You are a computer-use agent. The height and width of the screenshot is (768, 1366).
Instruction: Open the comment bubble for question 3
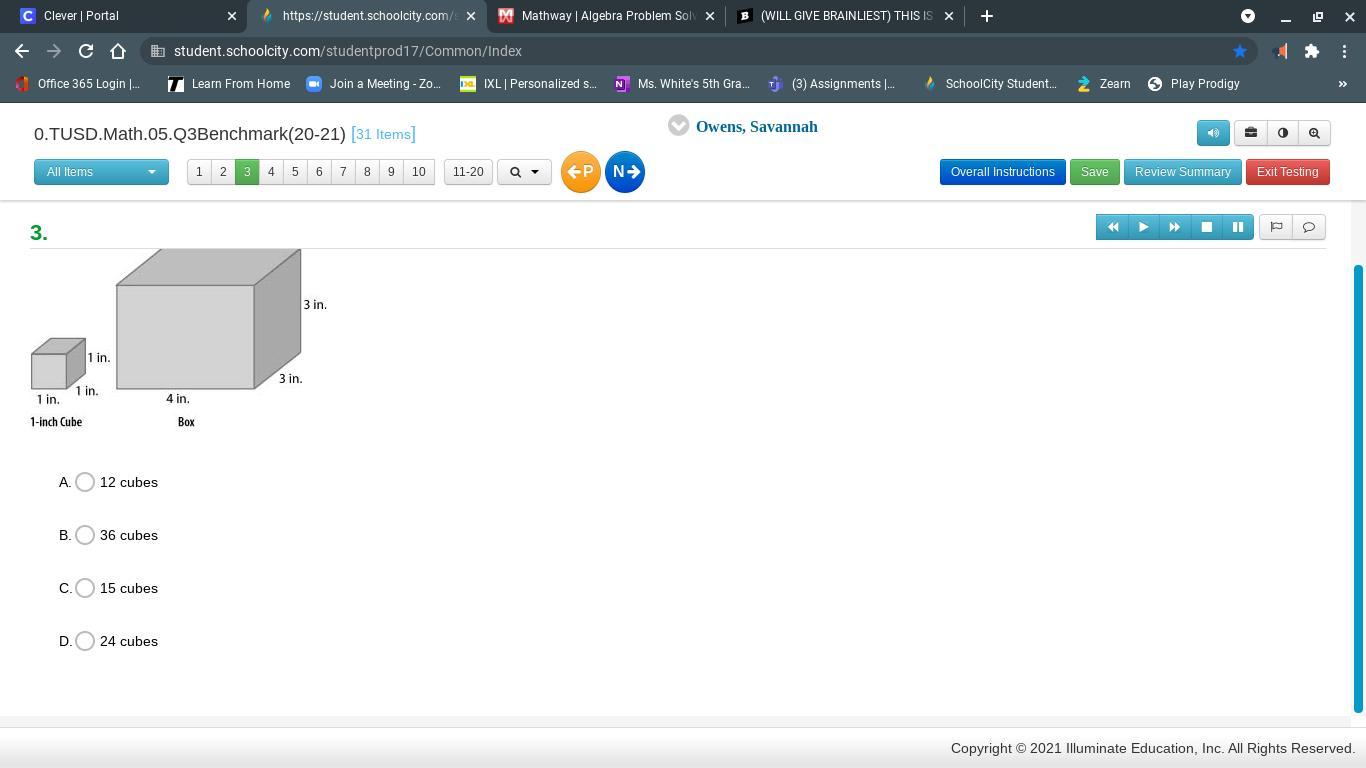coord(1309,227)
